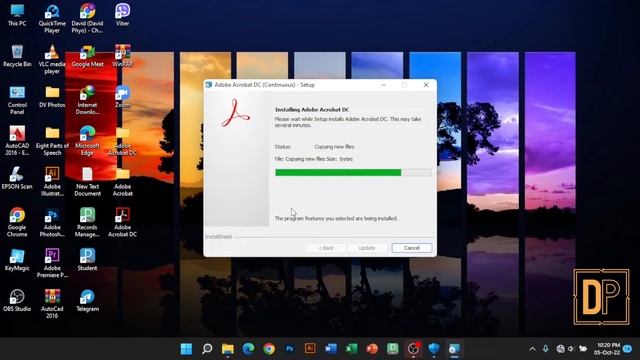Select the QuickTime Player desktop icon
This screenshot has width=640, height=360.
coord(52,19)
